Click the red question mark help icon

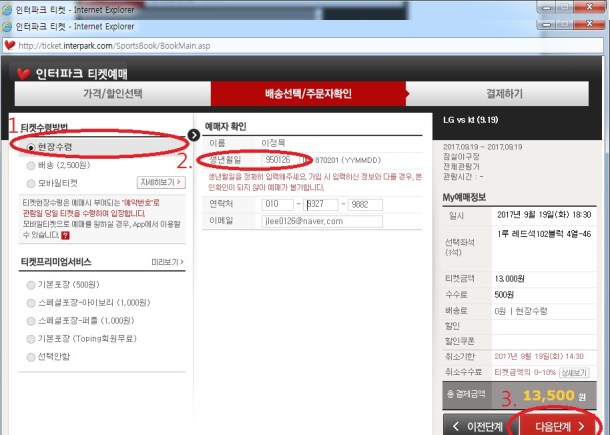tap(65, 235)
